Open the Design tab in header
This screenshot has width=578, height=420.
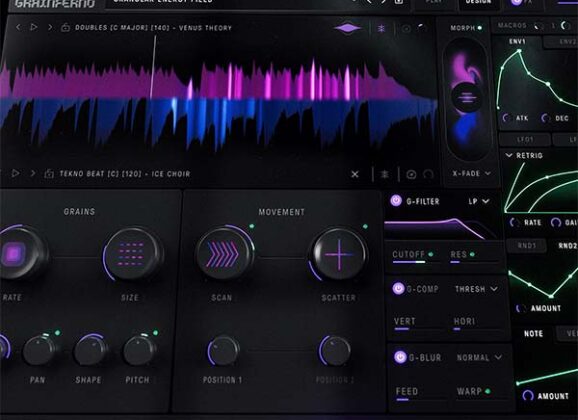[478, 3]
